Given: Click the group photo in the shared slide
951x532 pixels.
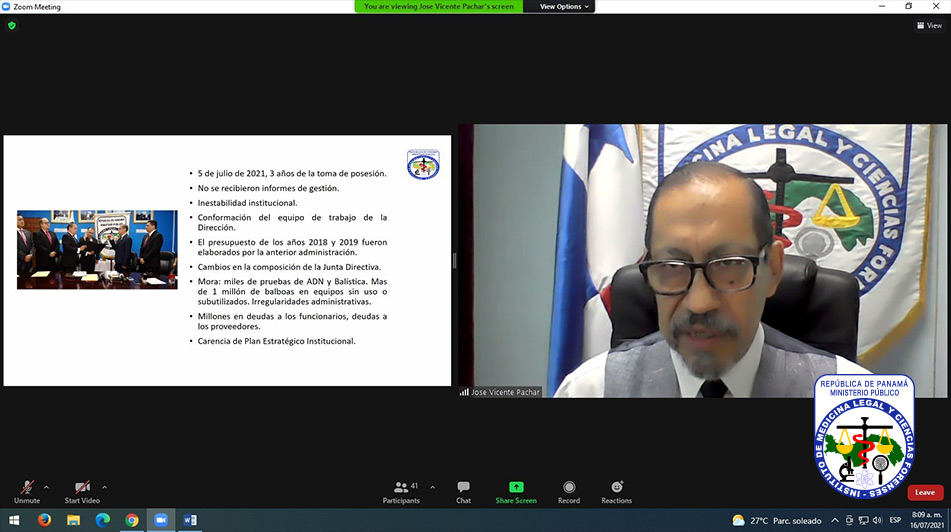Looking at the screenshot, I should click(97, 249).
